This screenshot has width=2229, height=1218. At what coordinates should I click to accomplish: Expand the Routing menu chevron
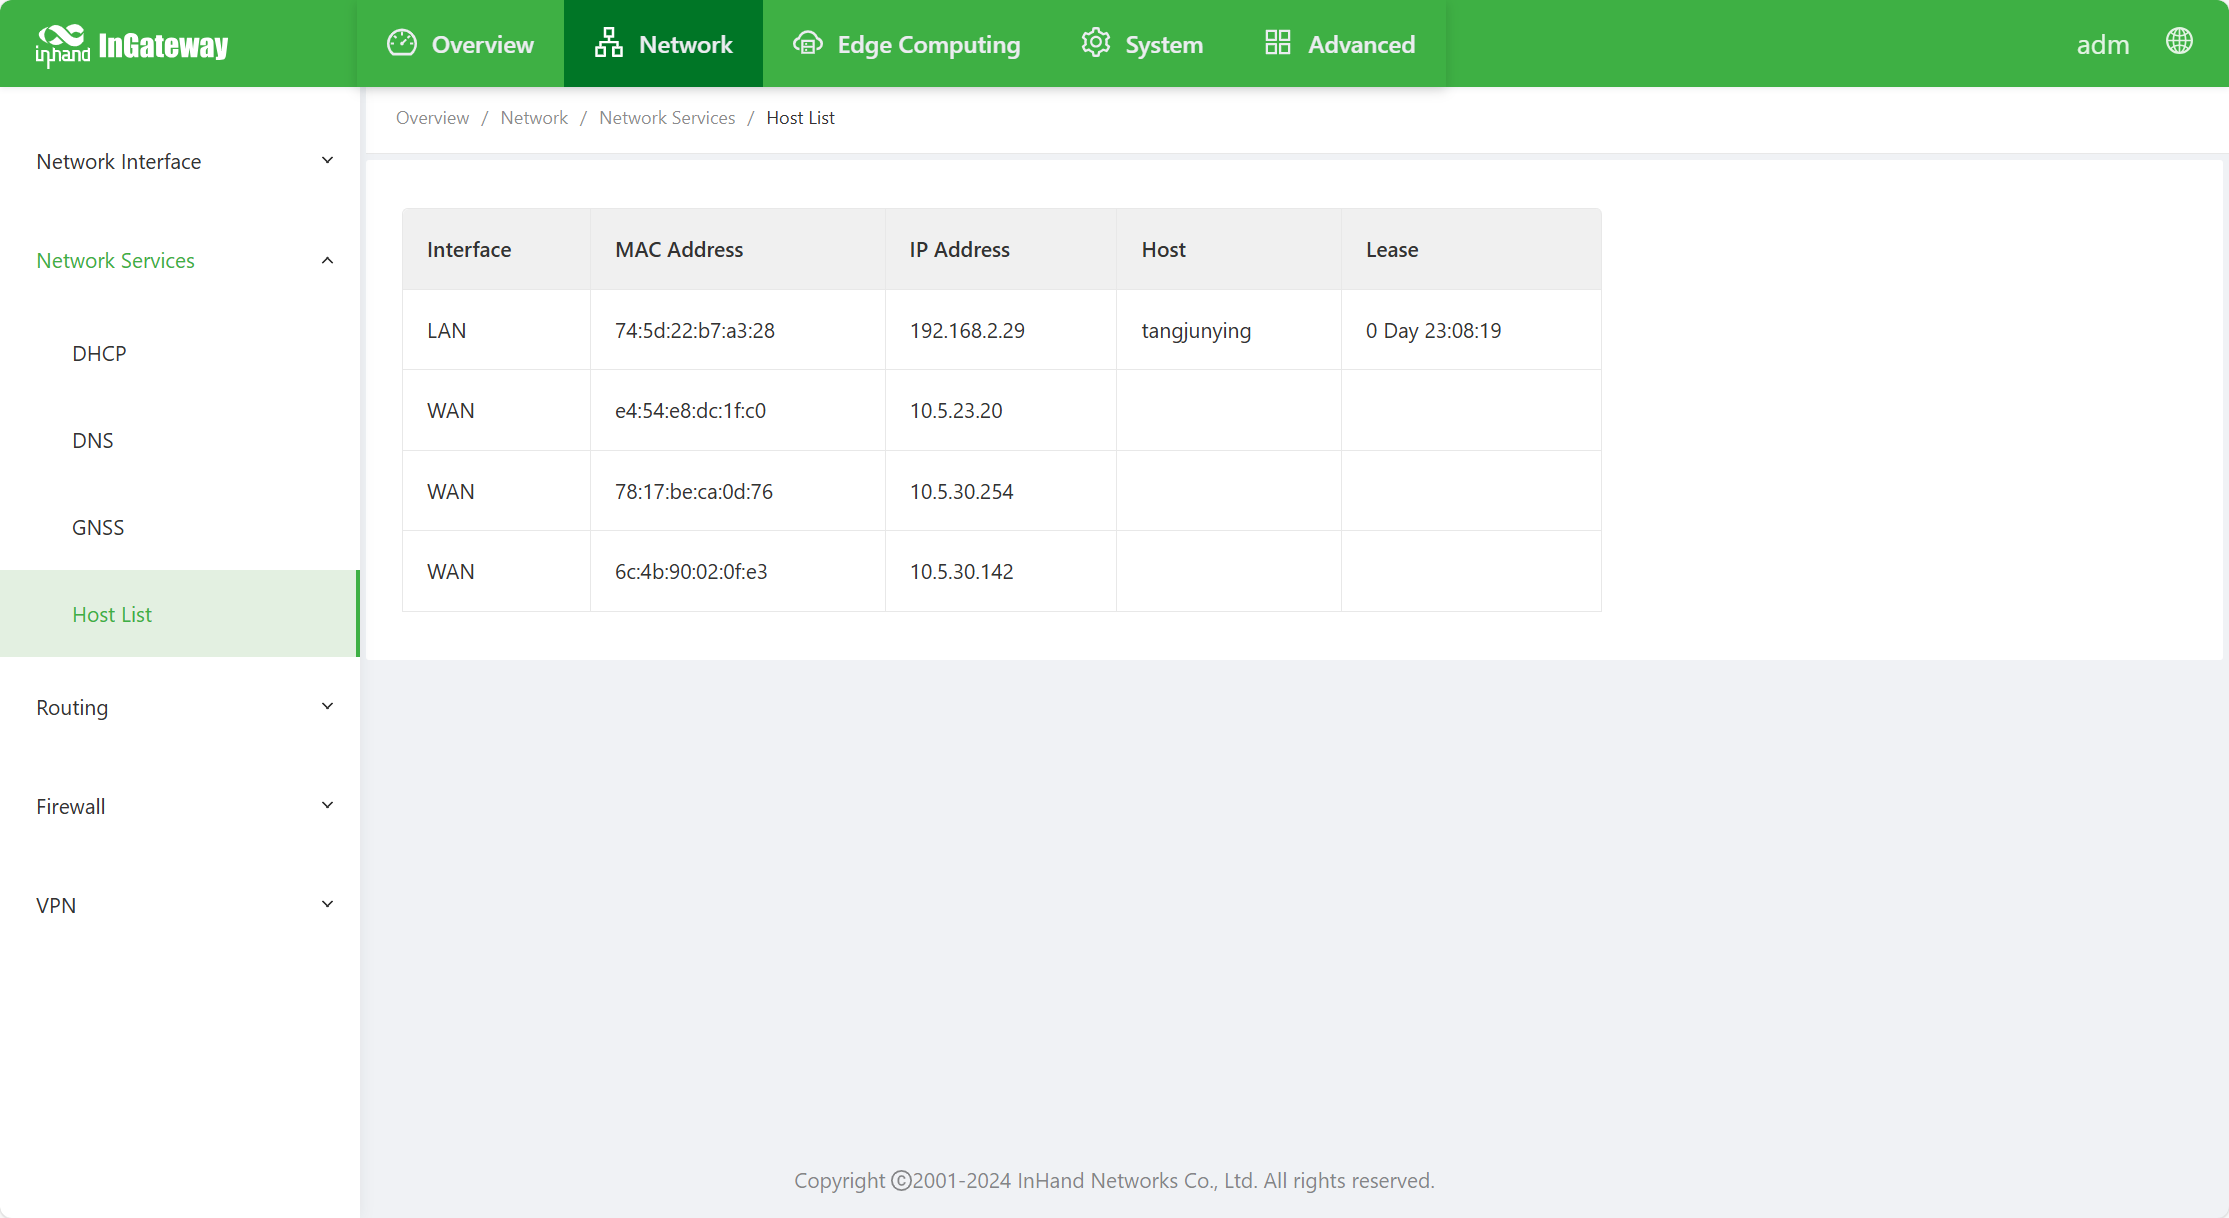pyautogui.click(x=327, y=707)
